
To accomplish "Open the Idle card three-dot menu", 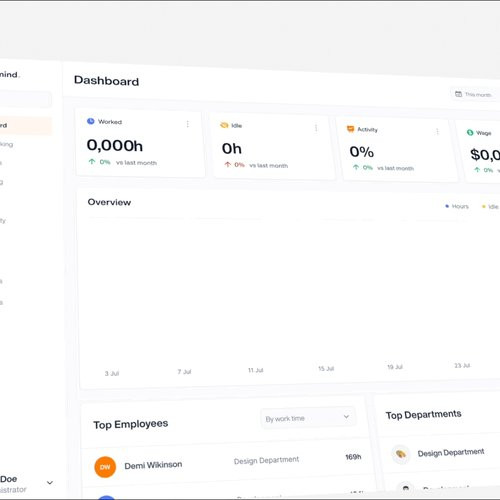I will click(316, 128).
